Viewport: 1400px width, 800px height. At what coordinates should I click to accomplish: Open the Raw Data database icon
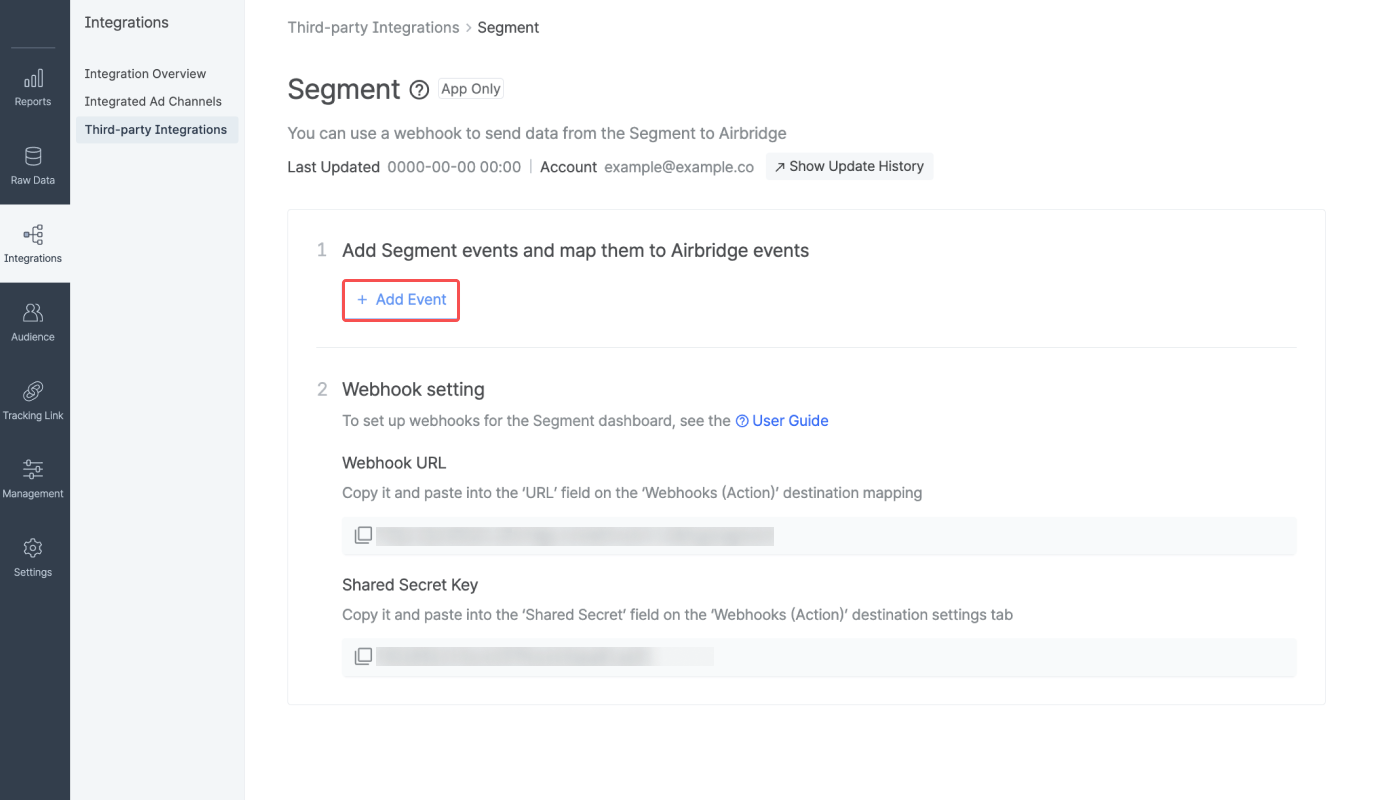tap(33, 157)
